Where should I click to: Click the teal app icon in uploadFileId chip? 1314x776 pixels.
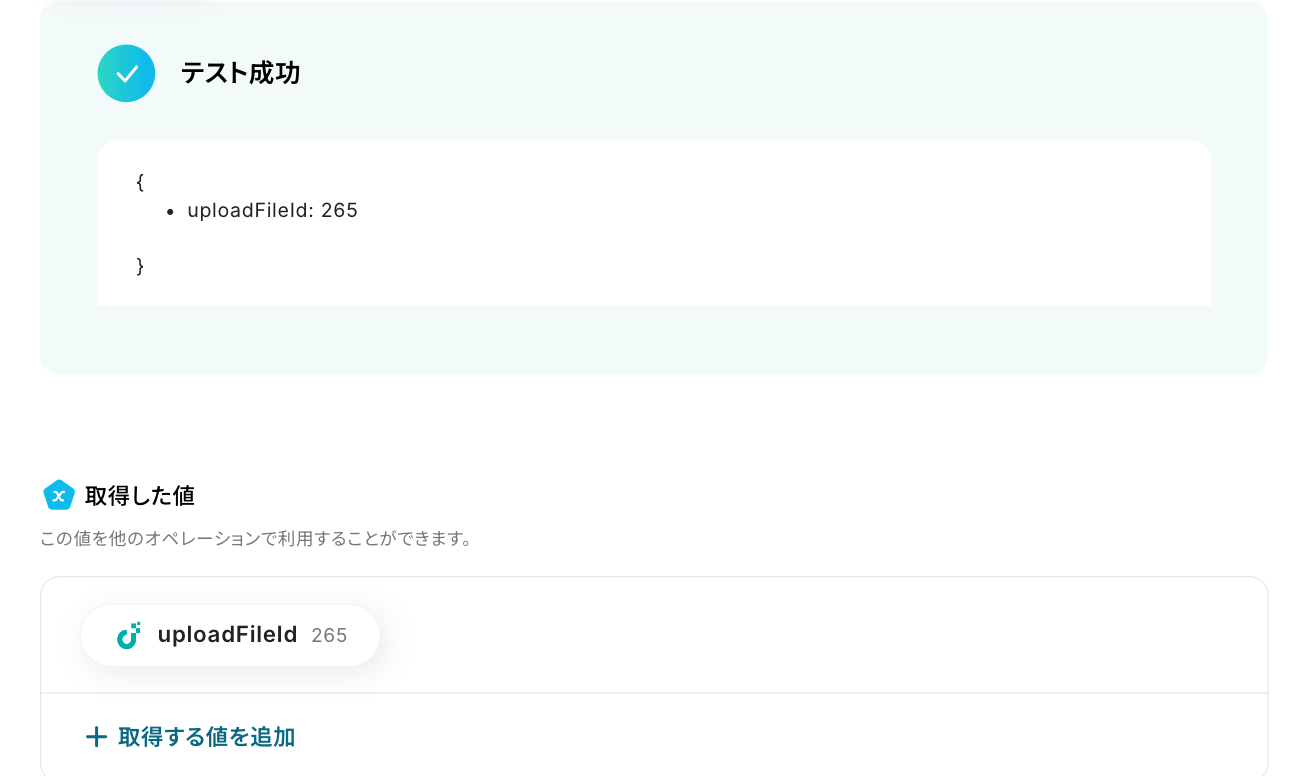(128, 635)
